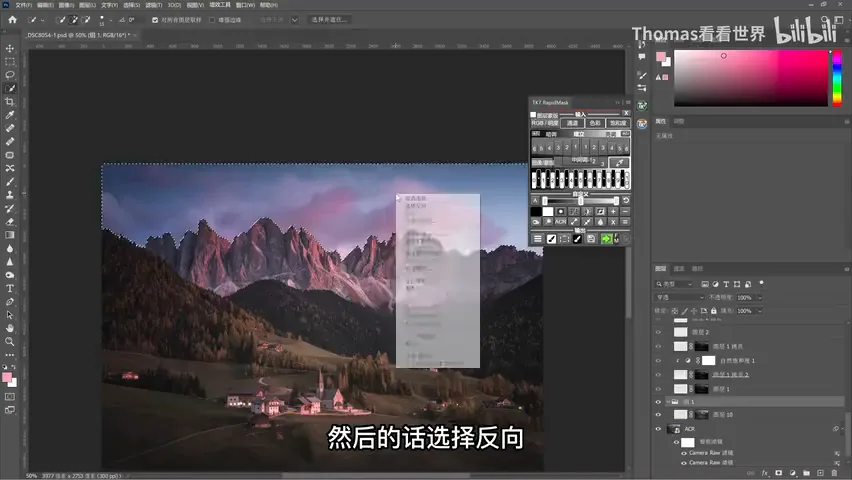Open the layer fill dropdown arrow
The width and height of the screenshot is (852, 480).
[x=760, y=311]
